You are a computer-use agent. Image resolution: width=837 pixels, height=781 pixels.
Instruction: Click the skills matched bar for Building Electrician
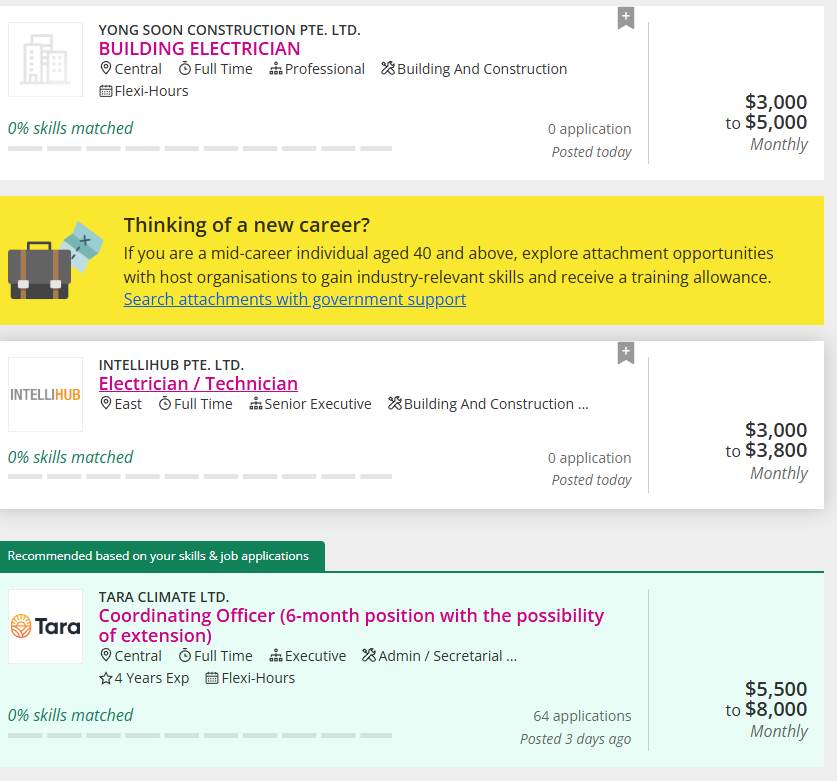200,148
